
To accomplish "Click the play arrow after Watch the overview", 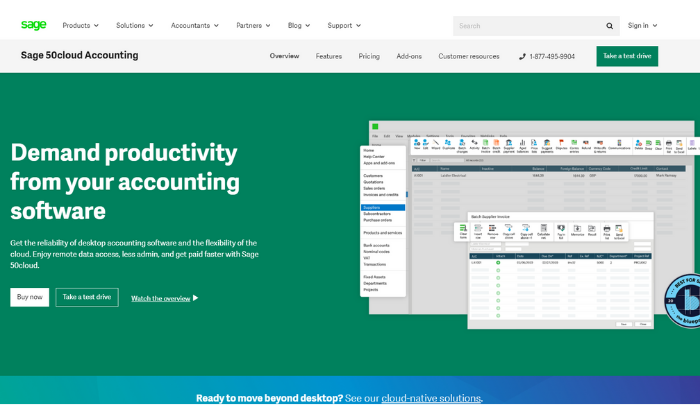I will (196, 298).
